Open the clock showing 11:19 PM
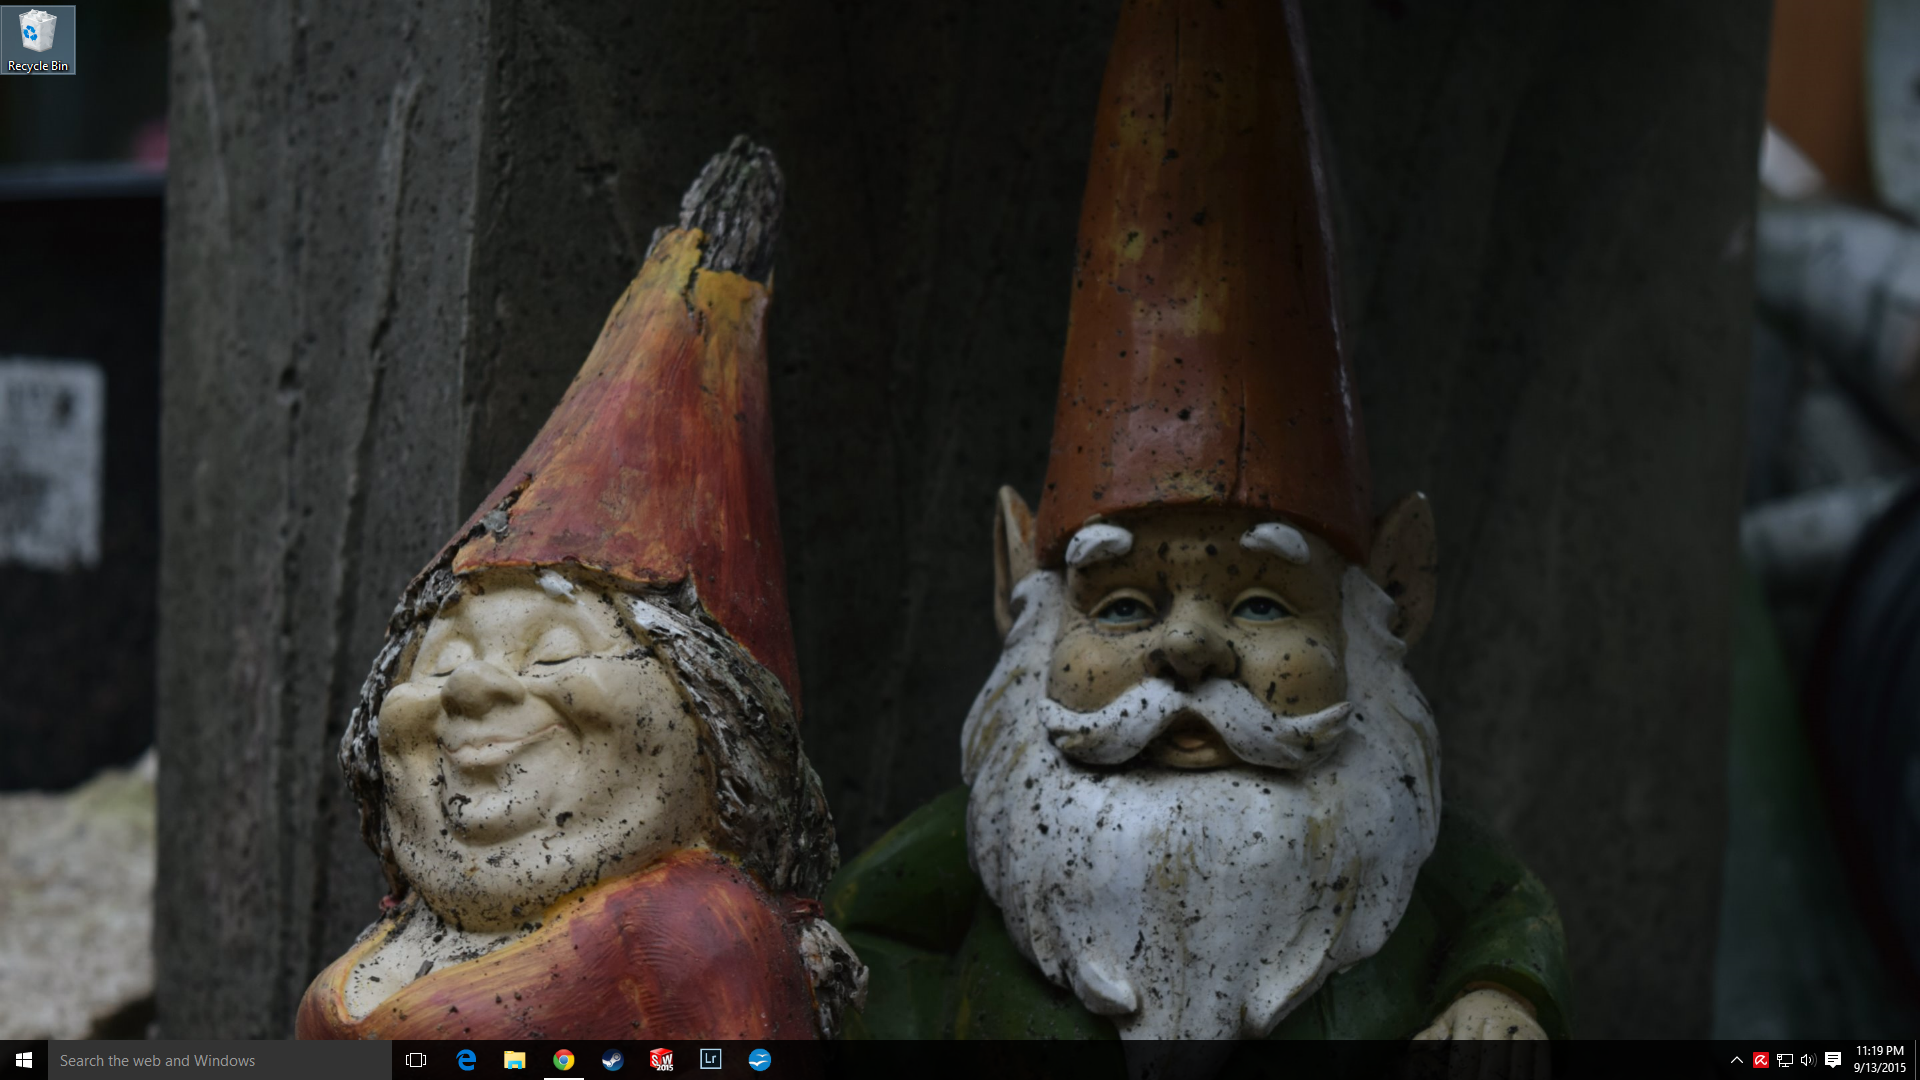Image resolution: width=1920 pixels, height=1080 pixels. point(1879,1060)
